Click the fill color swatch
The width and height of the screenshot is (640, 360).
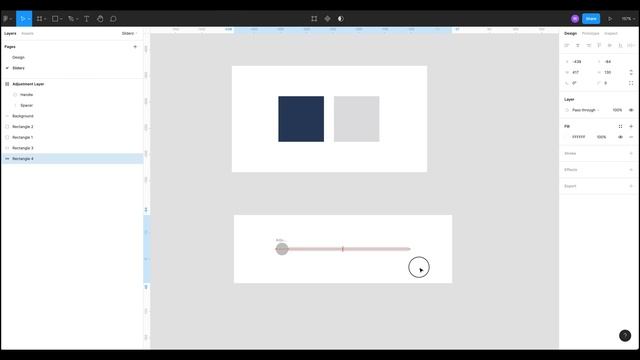point(567,137)
